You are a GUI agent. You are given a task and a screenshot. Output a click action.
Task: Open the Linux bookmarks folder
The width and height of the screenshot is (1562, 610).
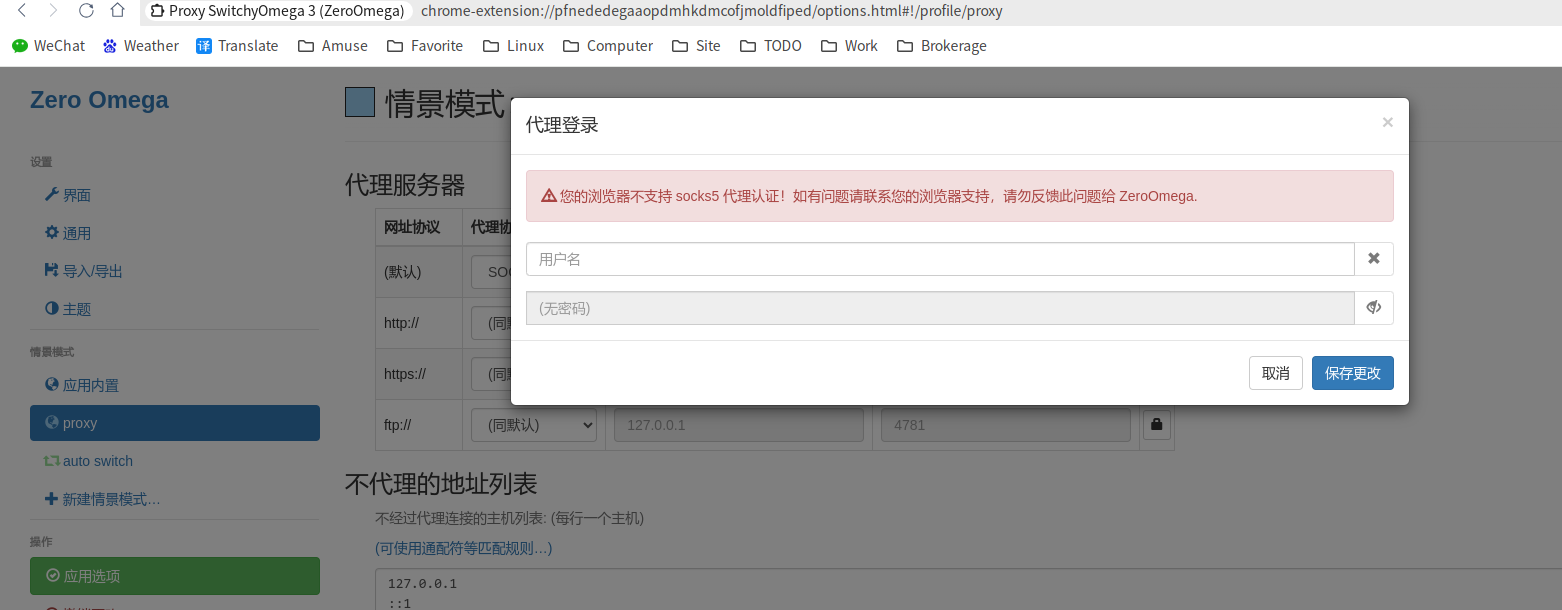tap(513, 46)
